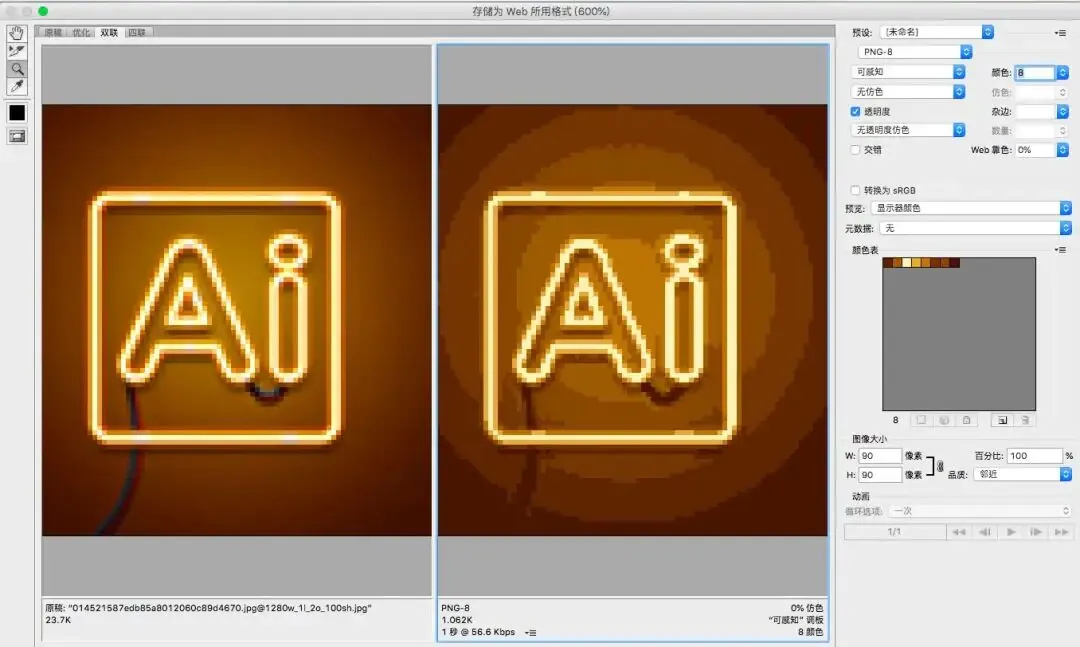This screenshot has width=1080, height=647.
Task: Open the preset options flyout menu
Action: 1060,32
